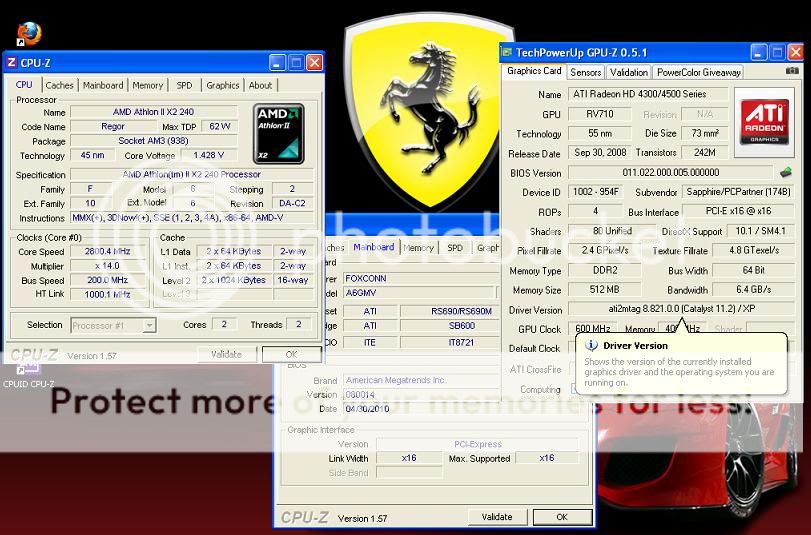Viewport: 811px width, 535px height.
Task: Select the CPU tab in CPU-Z
Action: pos(24,85)
